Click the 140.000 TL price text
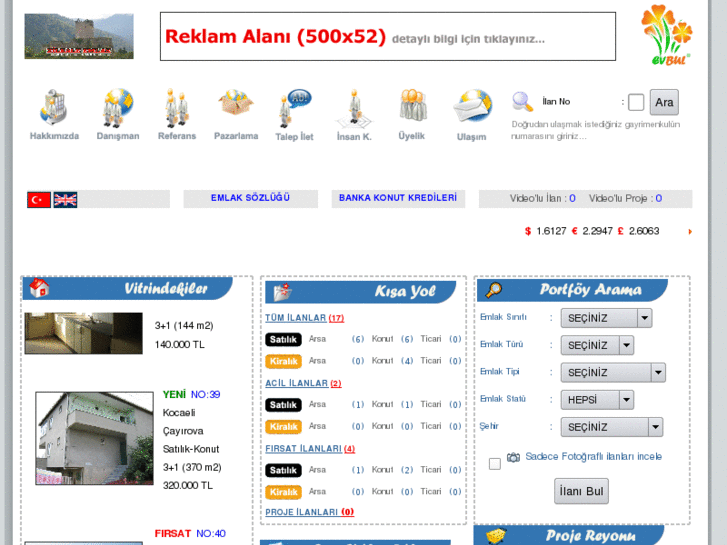Image resolution: width=727 pixels, height=545 pixels. click(179, 345)
